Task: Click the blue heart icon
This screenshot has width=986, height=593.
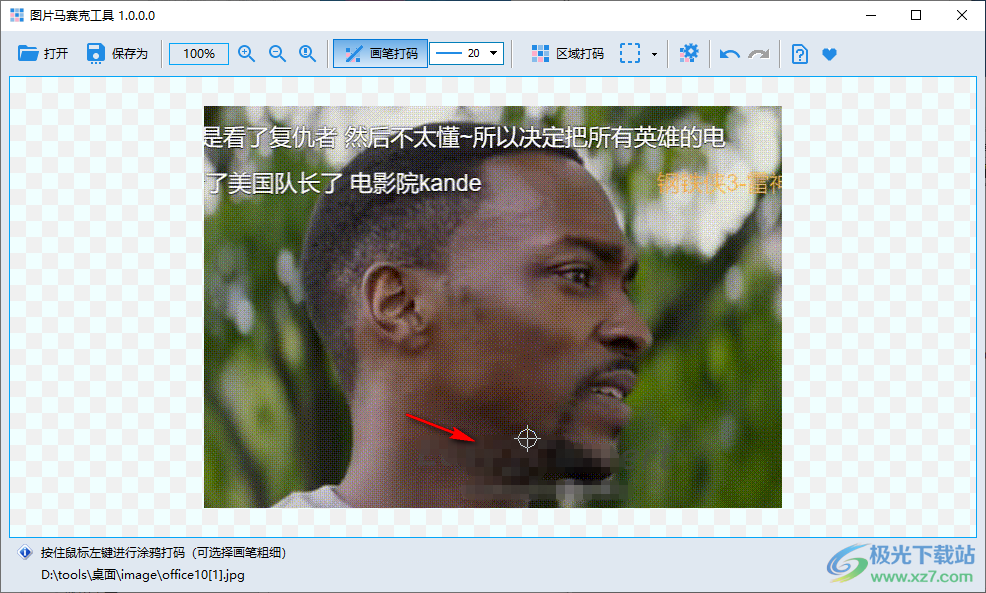Action: 829,54
